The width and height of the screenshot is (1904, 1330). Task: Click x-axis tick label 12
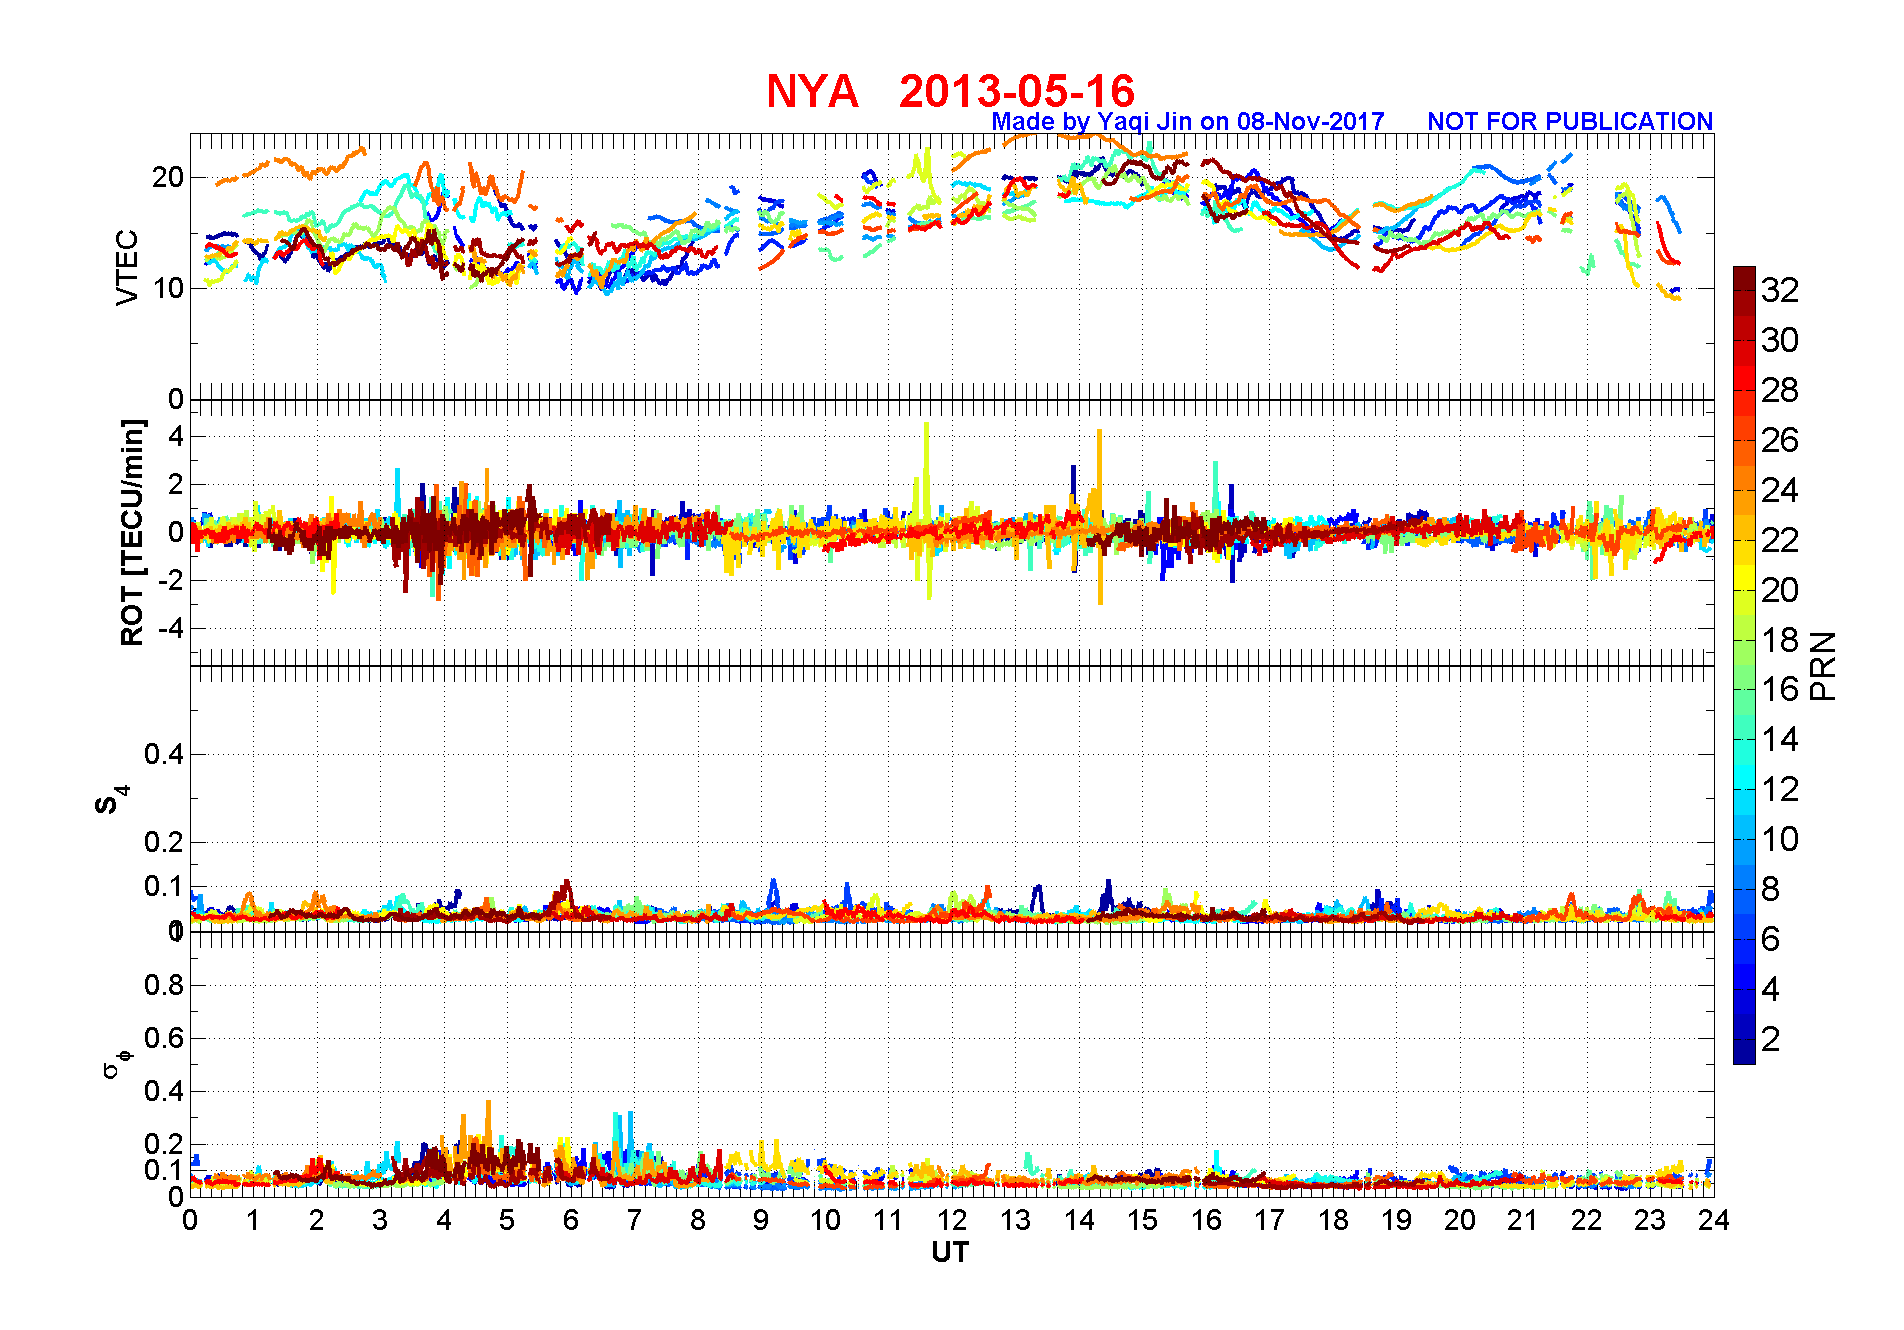tap(952, 1220)
